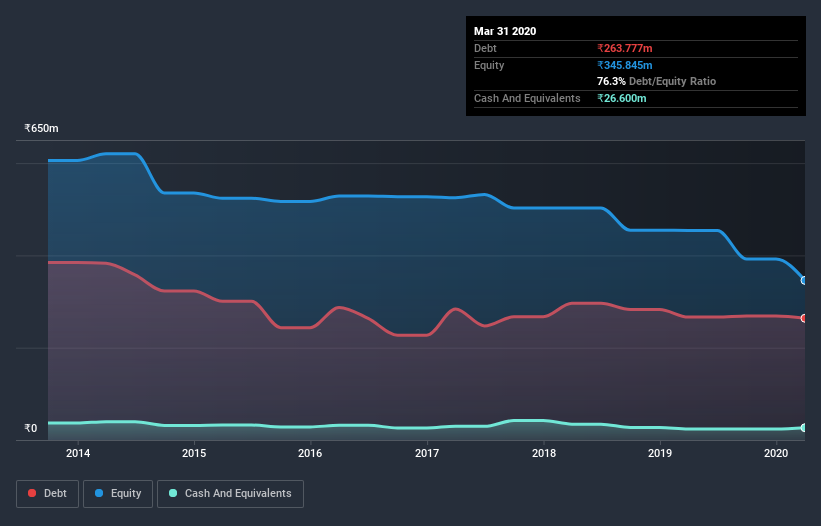
Task: Click the teal Cash end-point marker
Action: coord(804,428)
